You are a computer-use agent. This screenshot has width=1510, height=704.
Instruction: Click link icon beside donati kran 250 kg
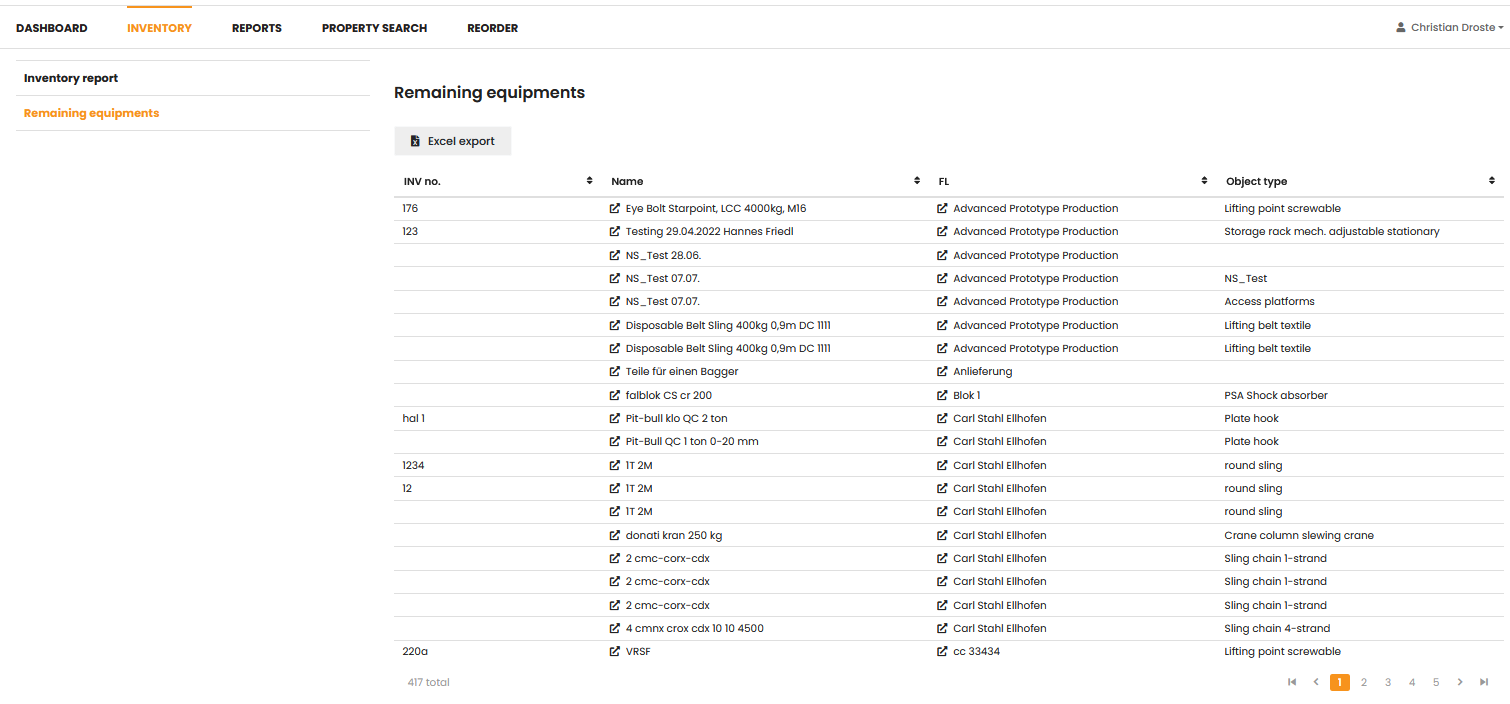pos(615,536)
